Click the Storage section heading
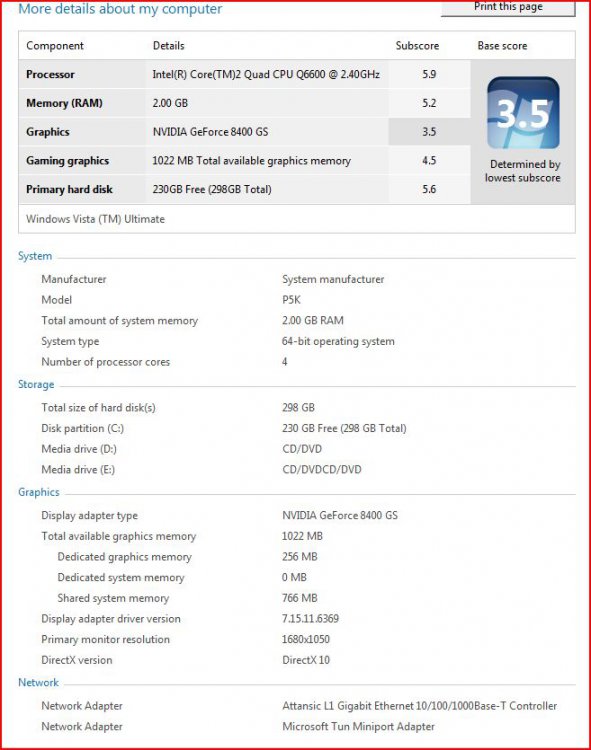 (36, 385)
